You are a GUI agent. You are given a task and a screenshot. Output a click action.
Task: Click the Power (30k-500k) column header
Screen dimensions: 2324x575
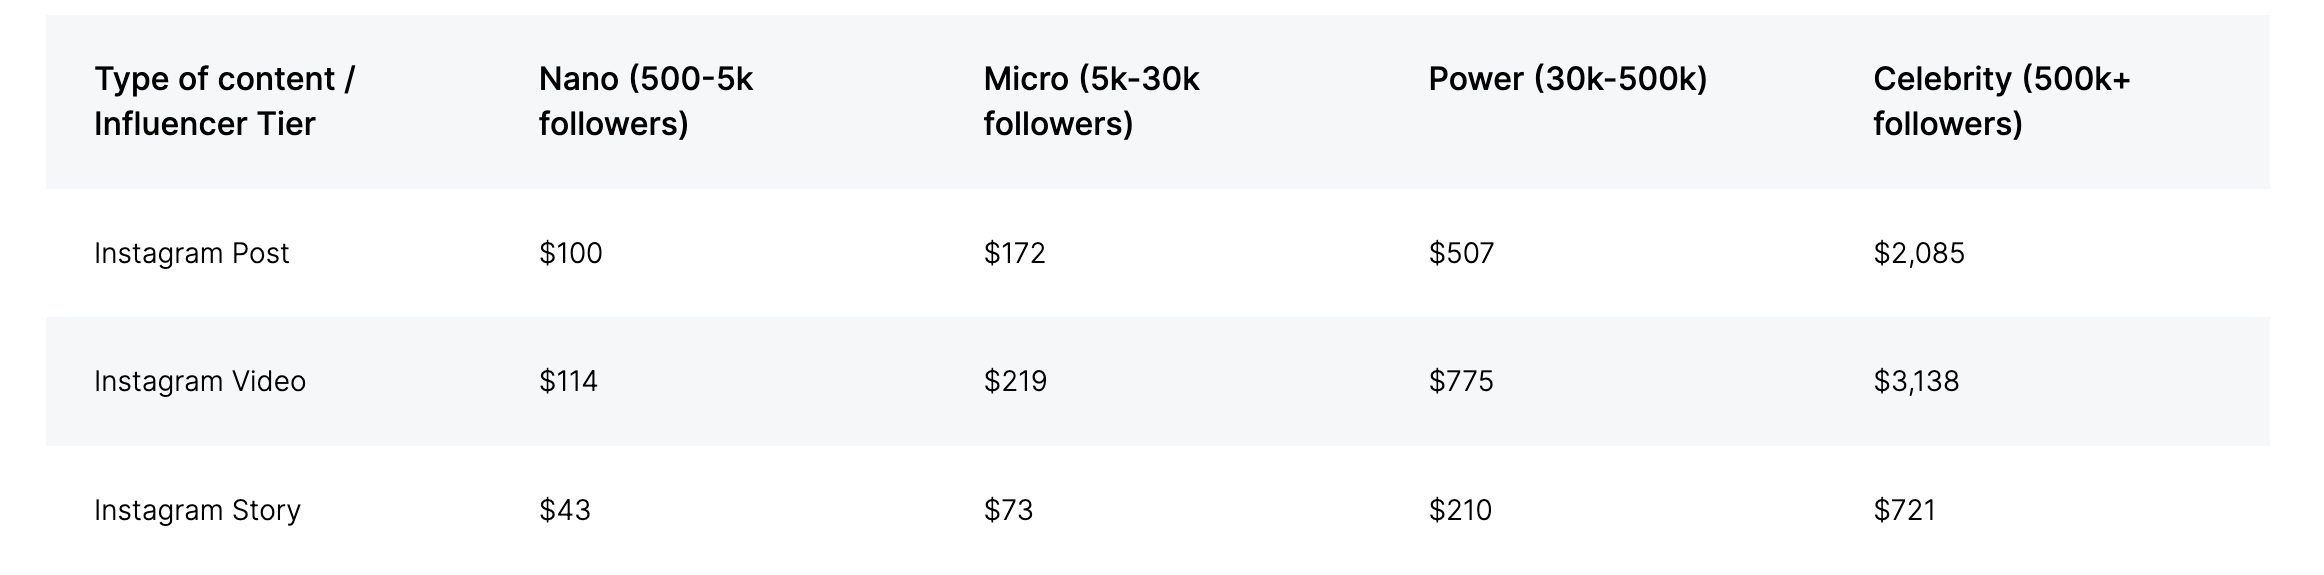coord(1567,79)
